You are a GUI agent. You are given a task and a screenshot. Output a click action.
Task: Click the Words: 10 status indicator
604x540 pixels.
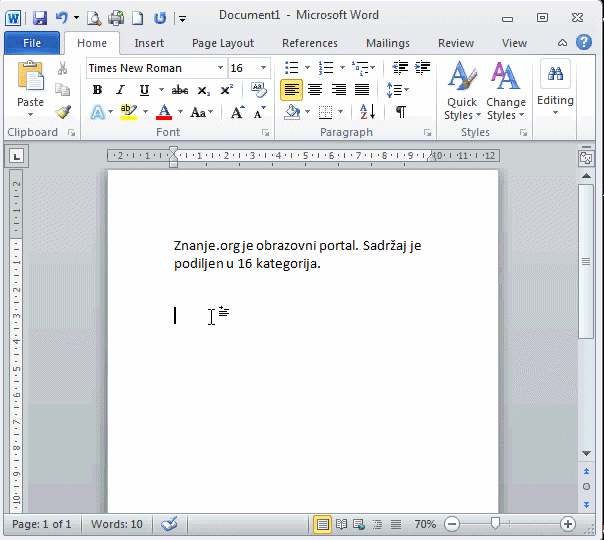coord(116,524)
